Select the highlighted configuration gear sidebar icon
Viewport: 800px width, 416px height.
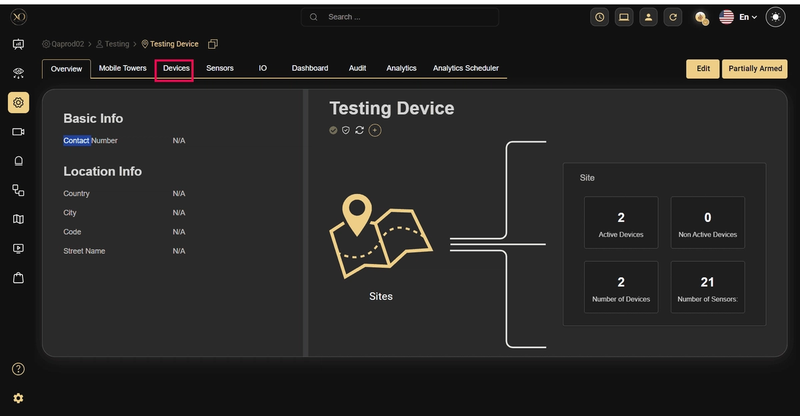[x=18, y=103]
